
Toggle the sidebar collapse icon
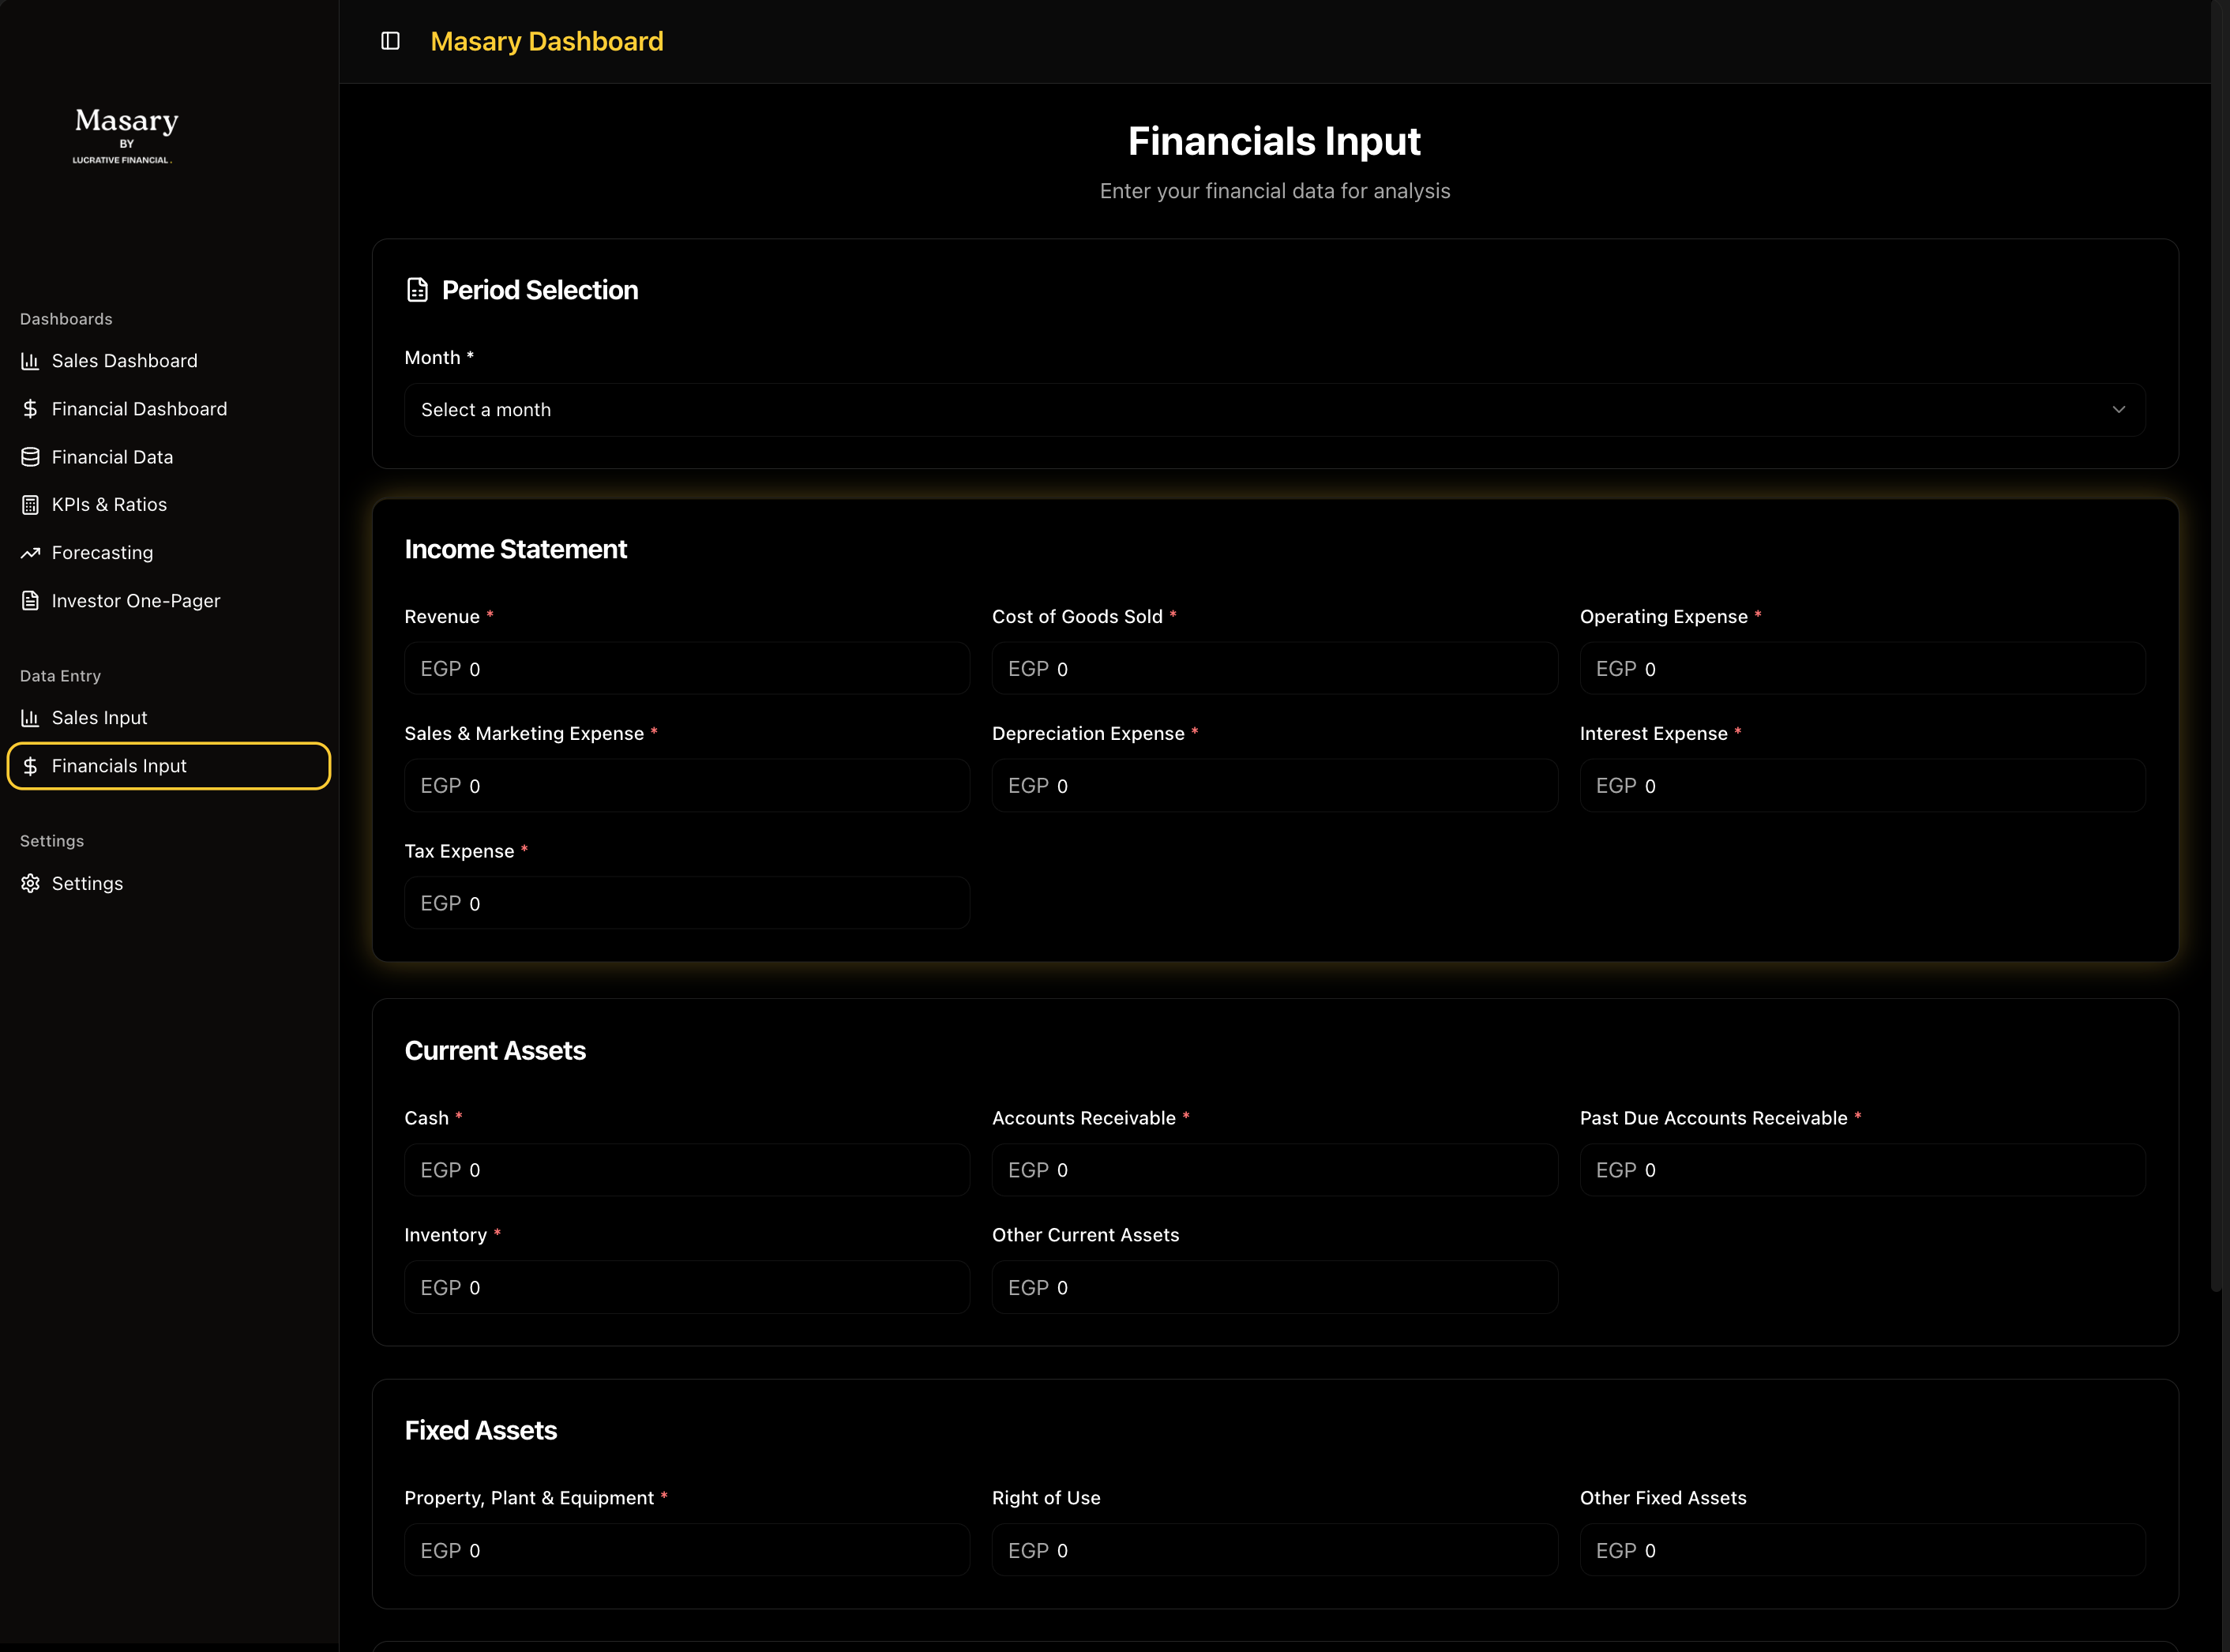click(x=390, y=41)
